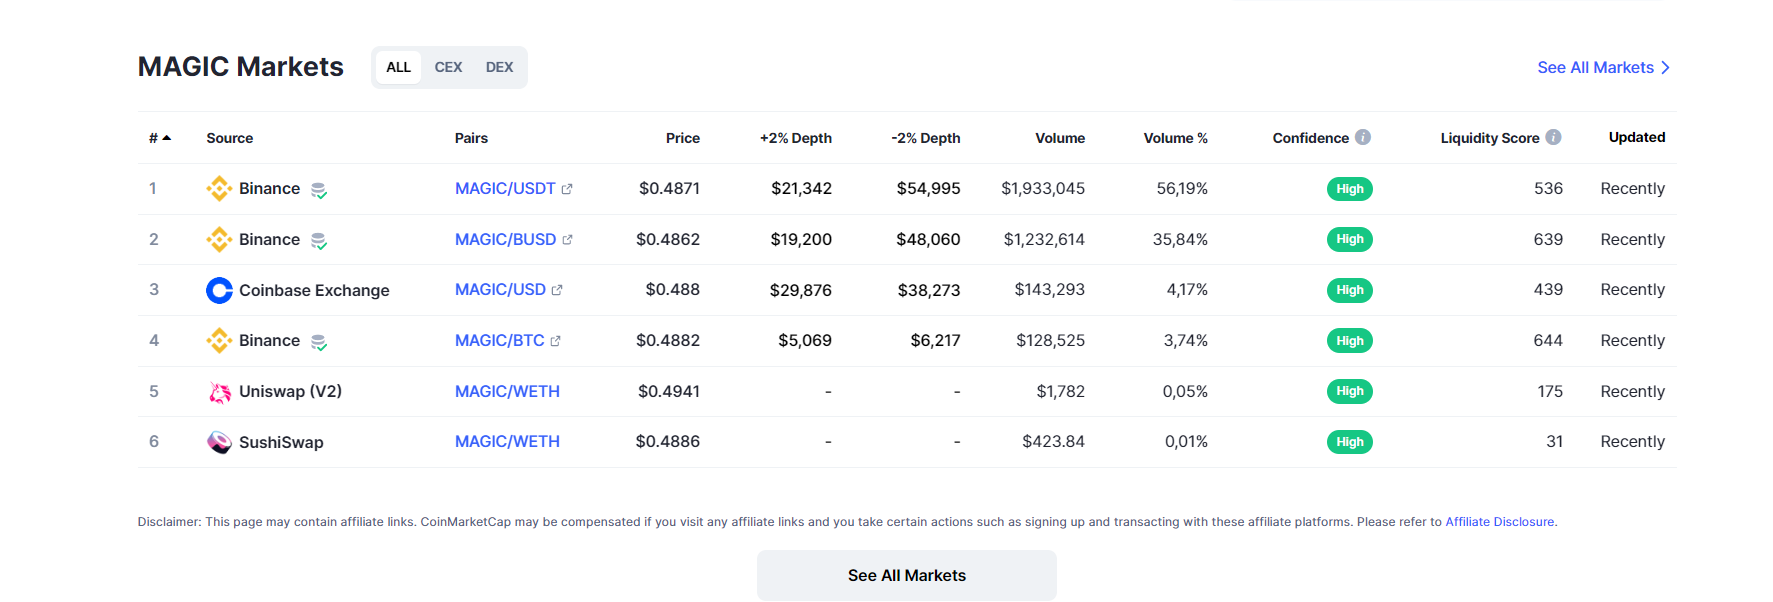
Task: Click SushiSwap logo icon
Action: coord(219,442)
